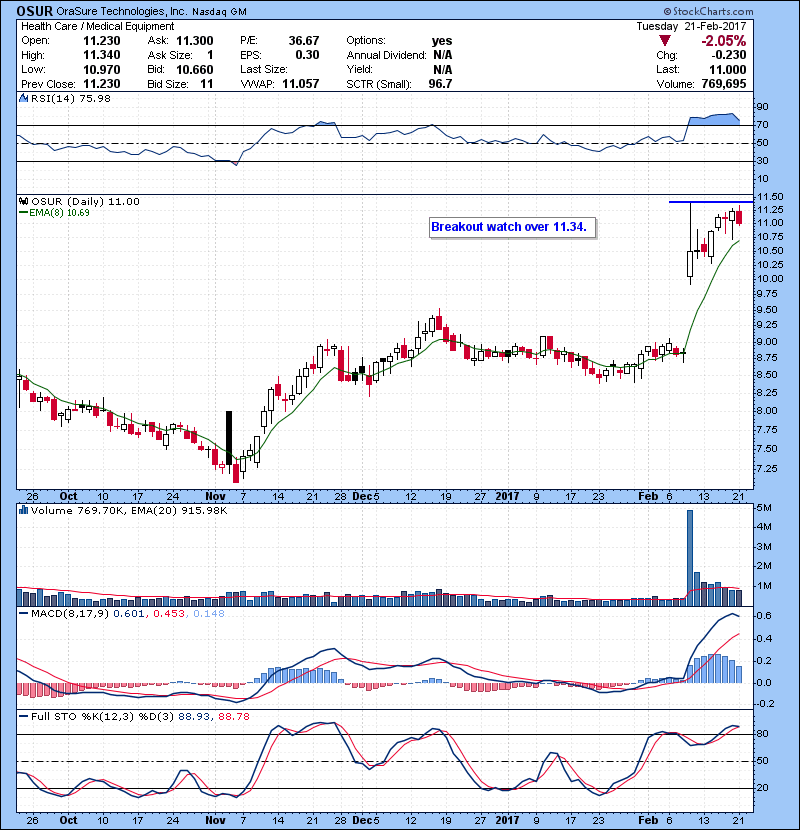Click the date Tuesday 21-Feb-2017
The height and width of the screenshot is (830, 800).
pos(691,26)
